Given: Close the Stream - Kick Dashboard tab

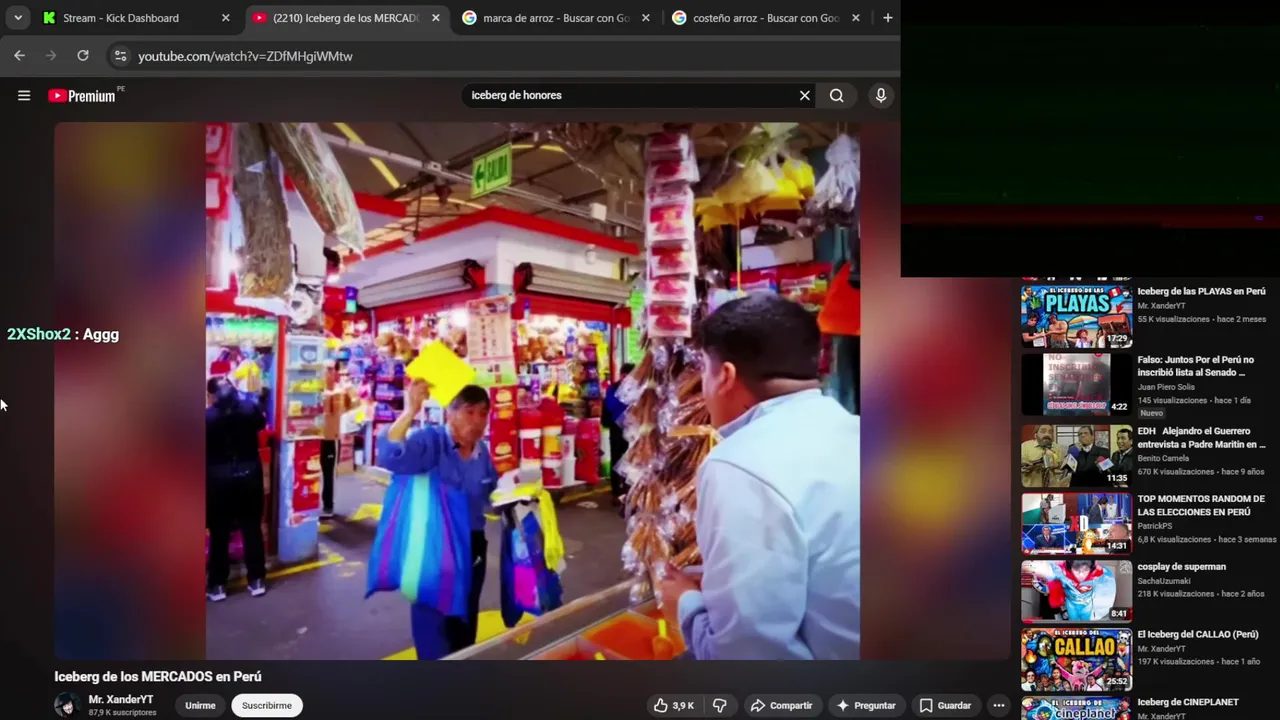Looking at the screenshot, I should (225, 18).
